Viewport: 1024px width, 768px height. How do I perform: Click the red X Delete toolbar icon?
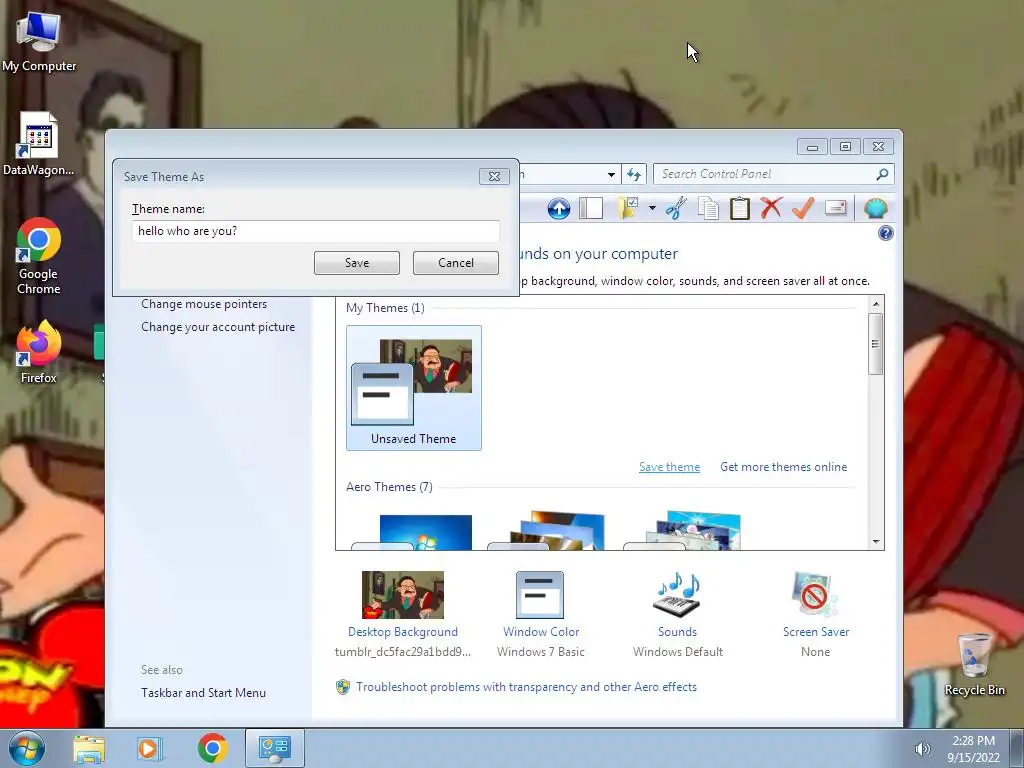[x=771, y=209]
